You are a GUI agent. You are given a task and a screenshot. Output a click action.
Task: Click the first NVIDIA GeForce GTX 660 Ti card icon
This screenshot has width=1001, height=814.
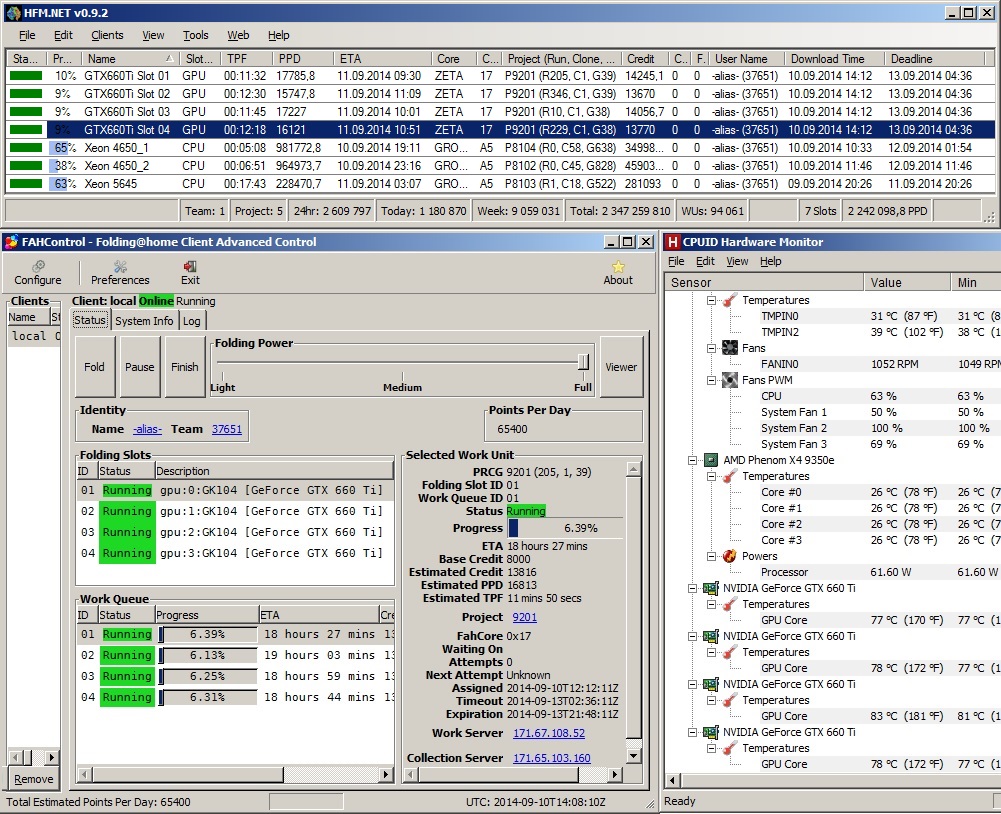711,588
